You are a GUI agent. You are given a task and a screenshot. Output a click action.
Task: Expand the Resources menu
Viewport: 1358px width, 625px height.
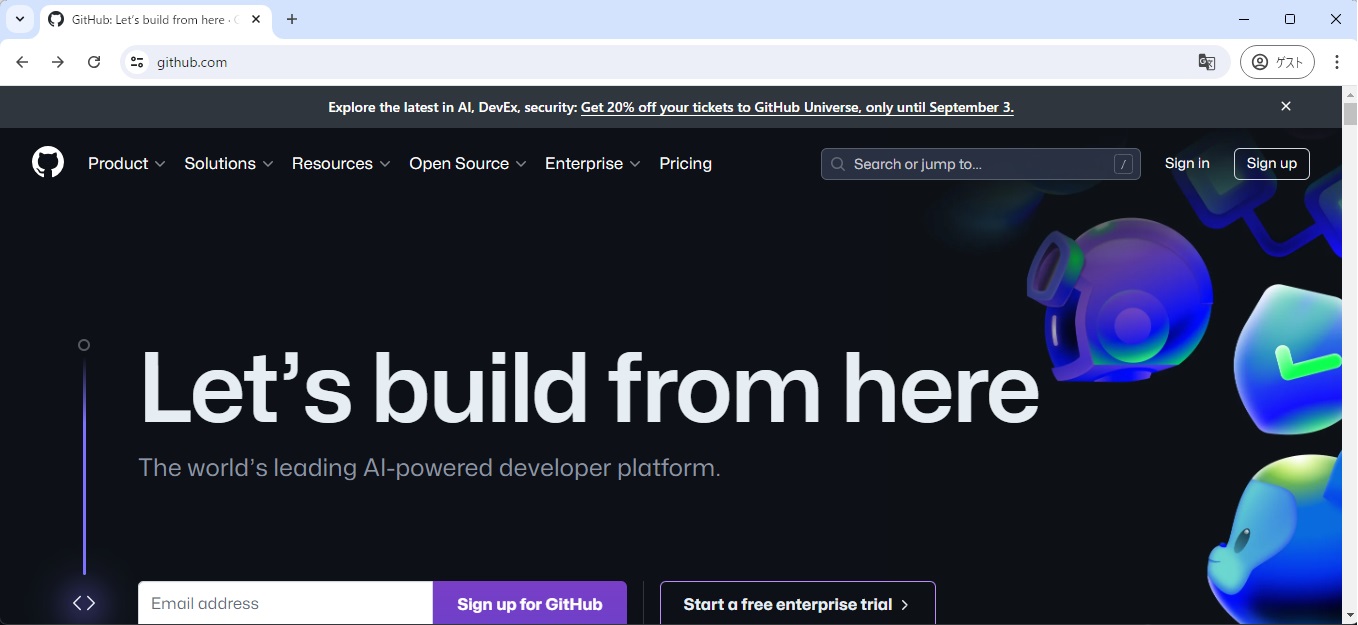(x=341, y=163)
